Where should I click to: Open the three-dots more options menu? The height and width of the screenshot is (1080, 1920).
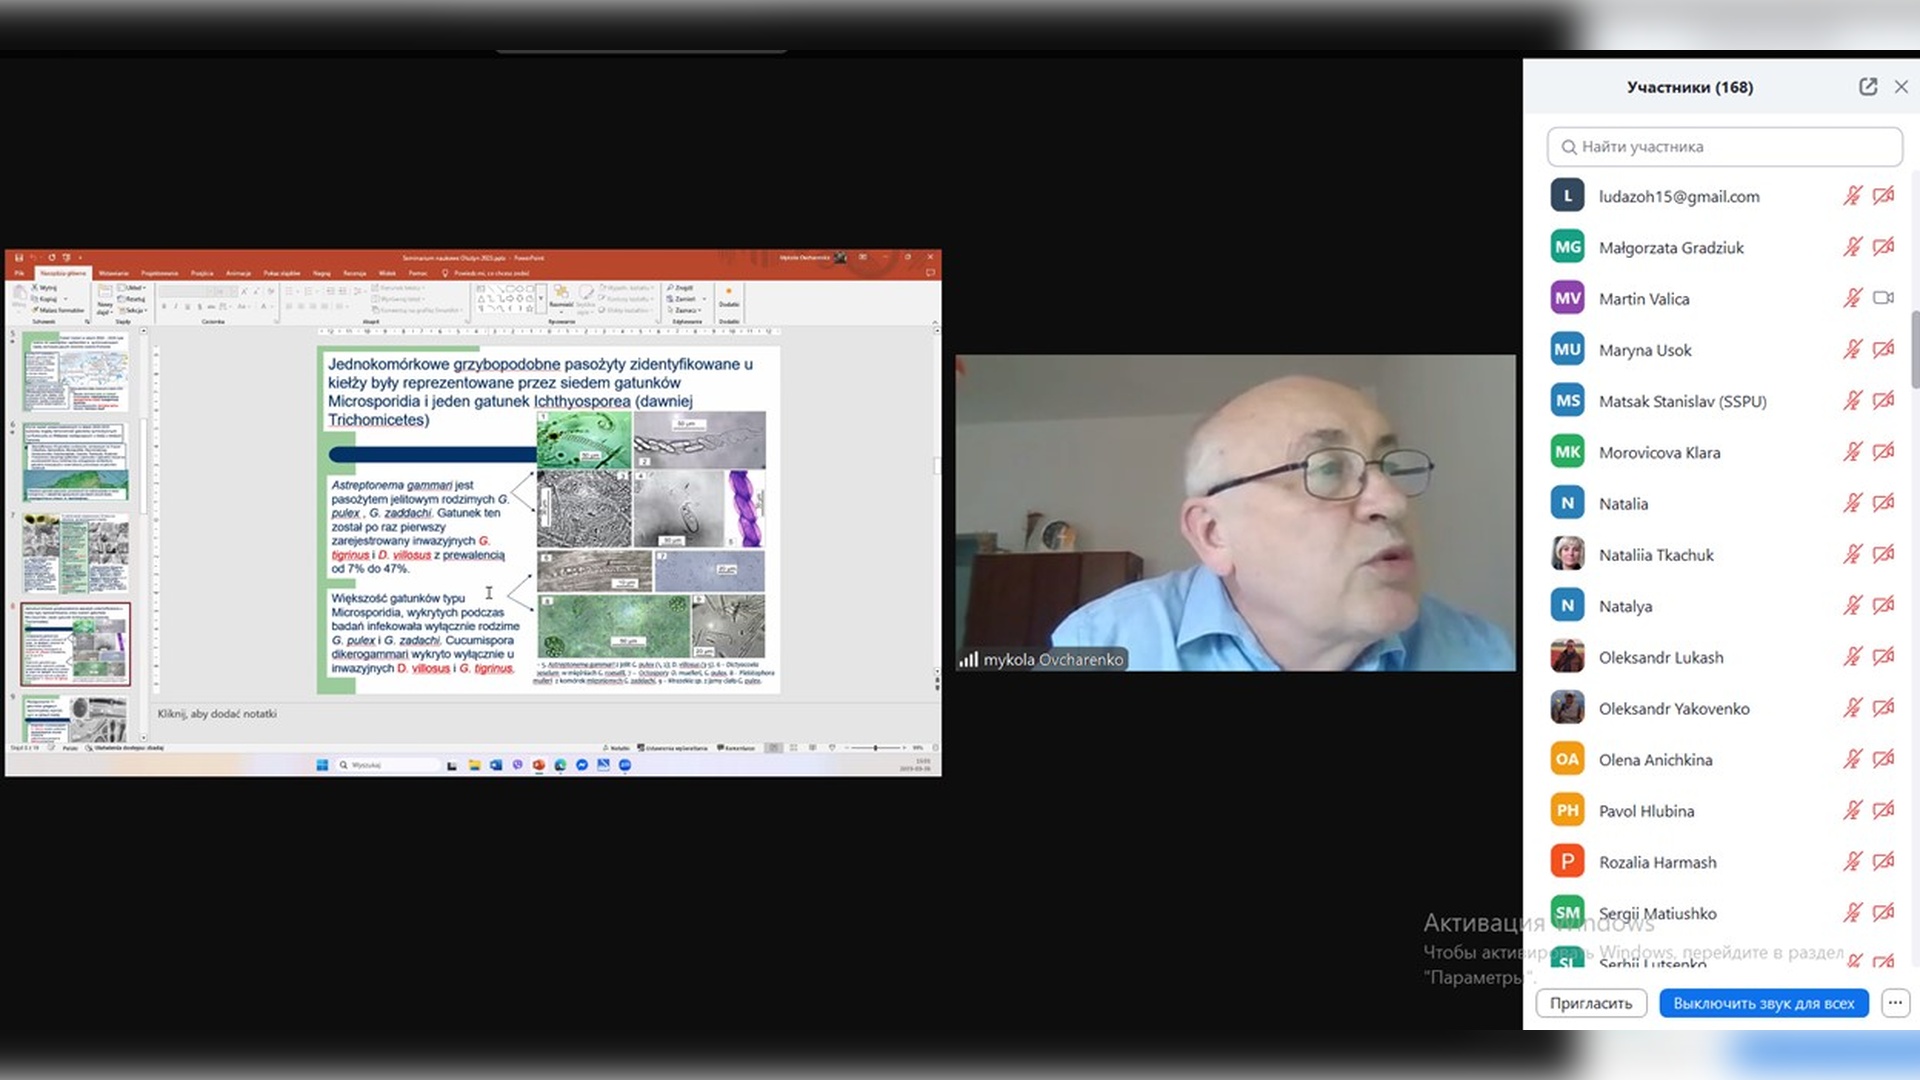(1895, 1003)
